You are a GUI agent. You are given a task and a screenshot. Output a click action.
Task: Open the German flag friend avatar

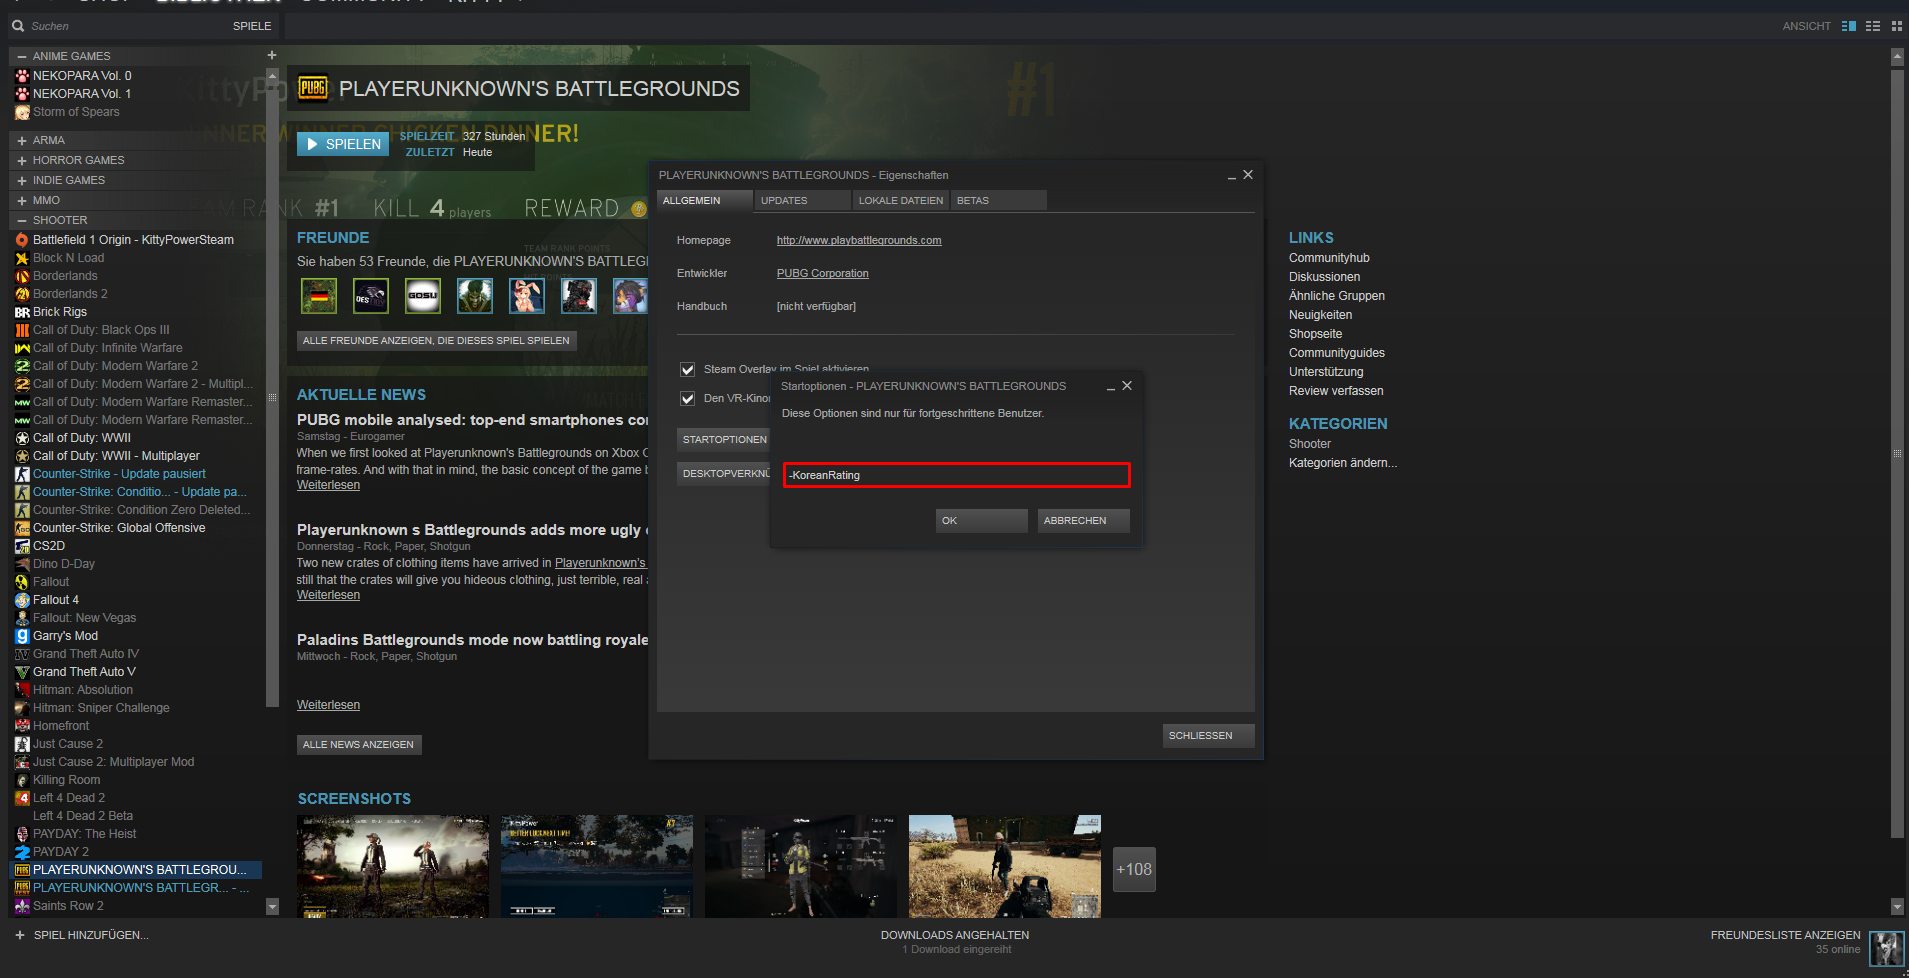coord(319,296)
